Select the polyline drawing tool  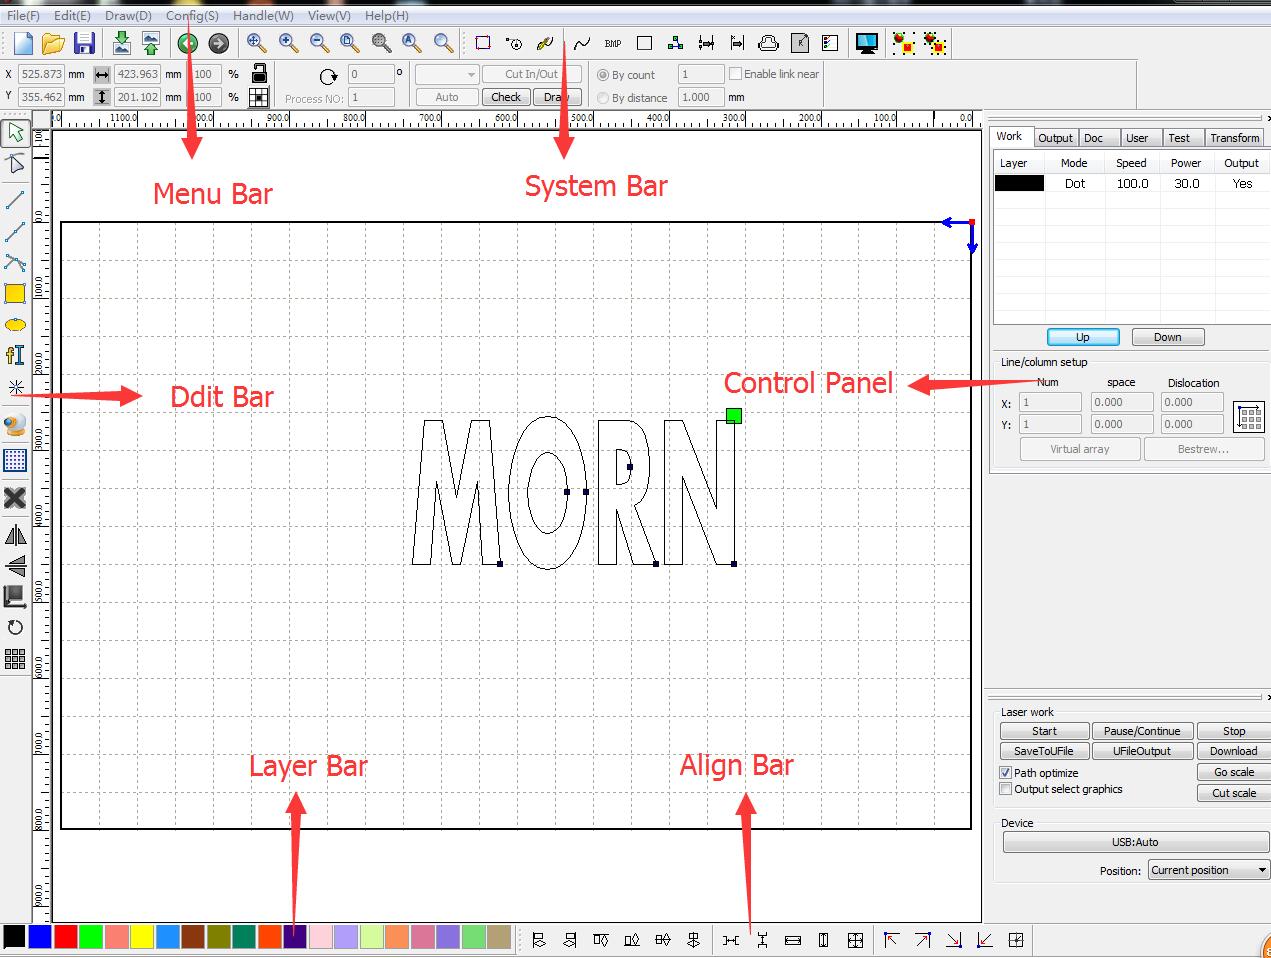15,232
